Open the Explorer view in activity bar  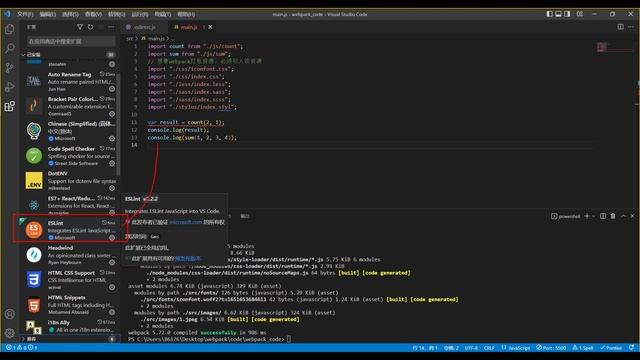pos(9,29)
